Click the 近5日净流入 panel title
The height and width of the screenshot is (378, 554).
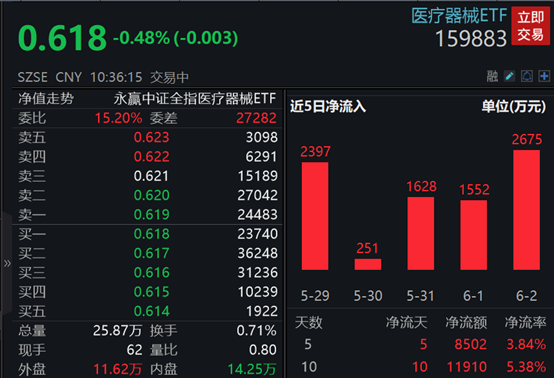[328, 106]
